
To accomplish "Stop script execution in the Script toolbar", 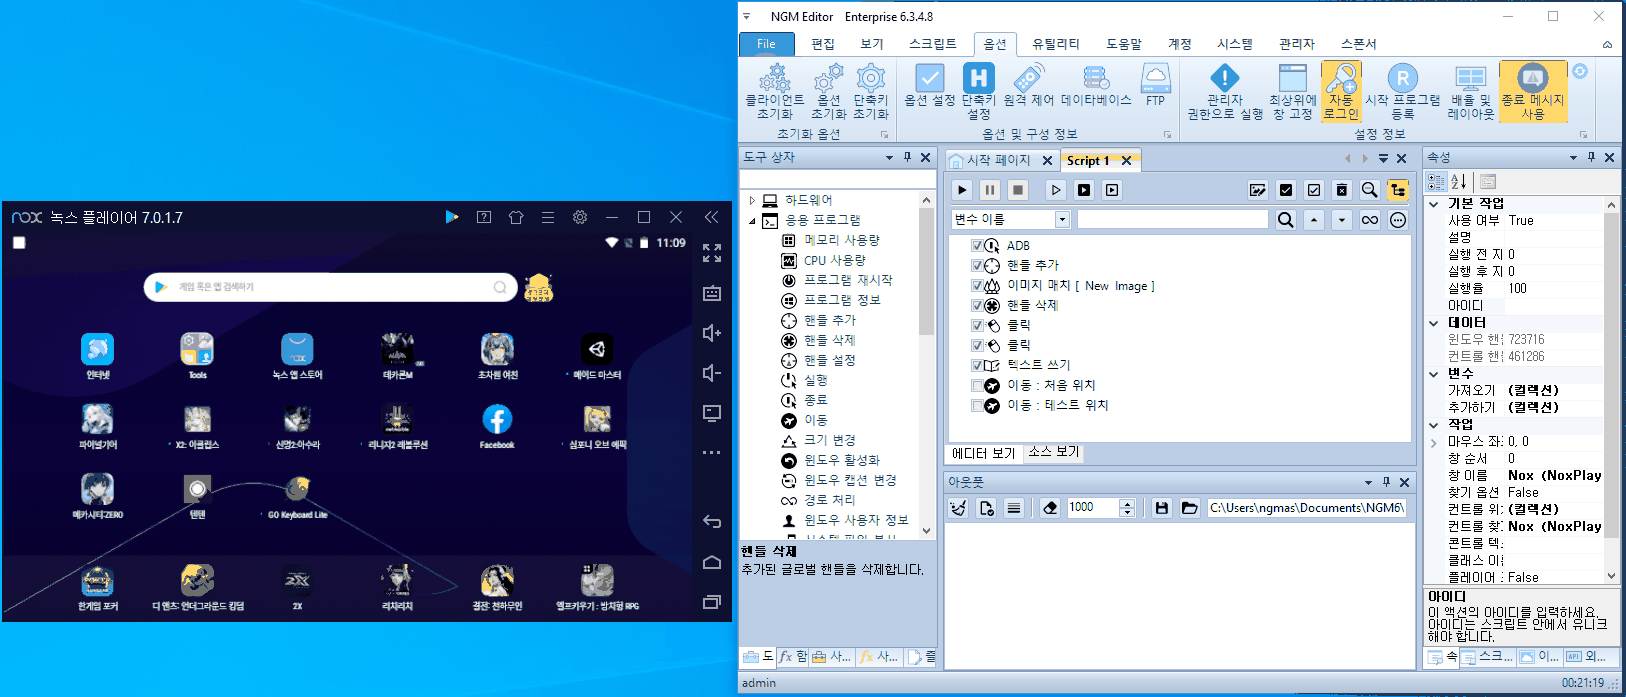I will 1018,190.
